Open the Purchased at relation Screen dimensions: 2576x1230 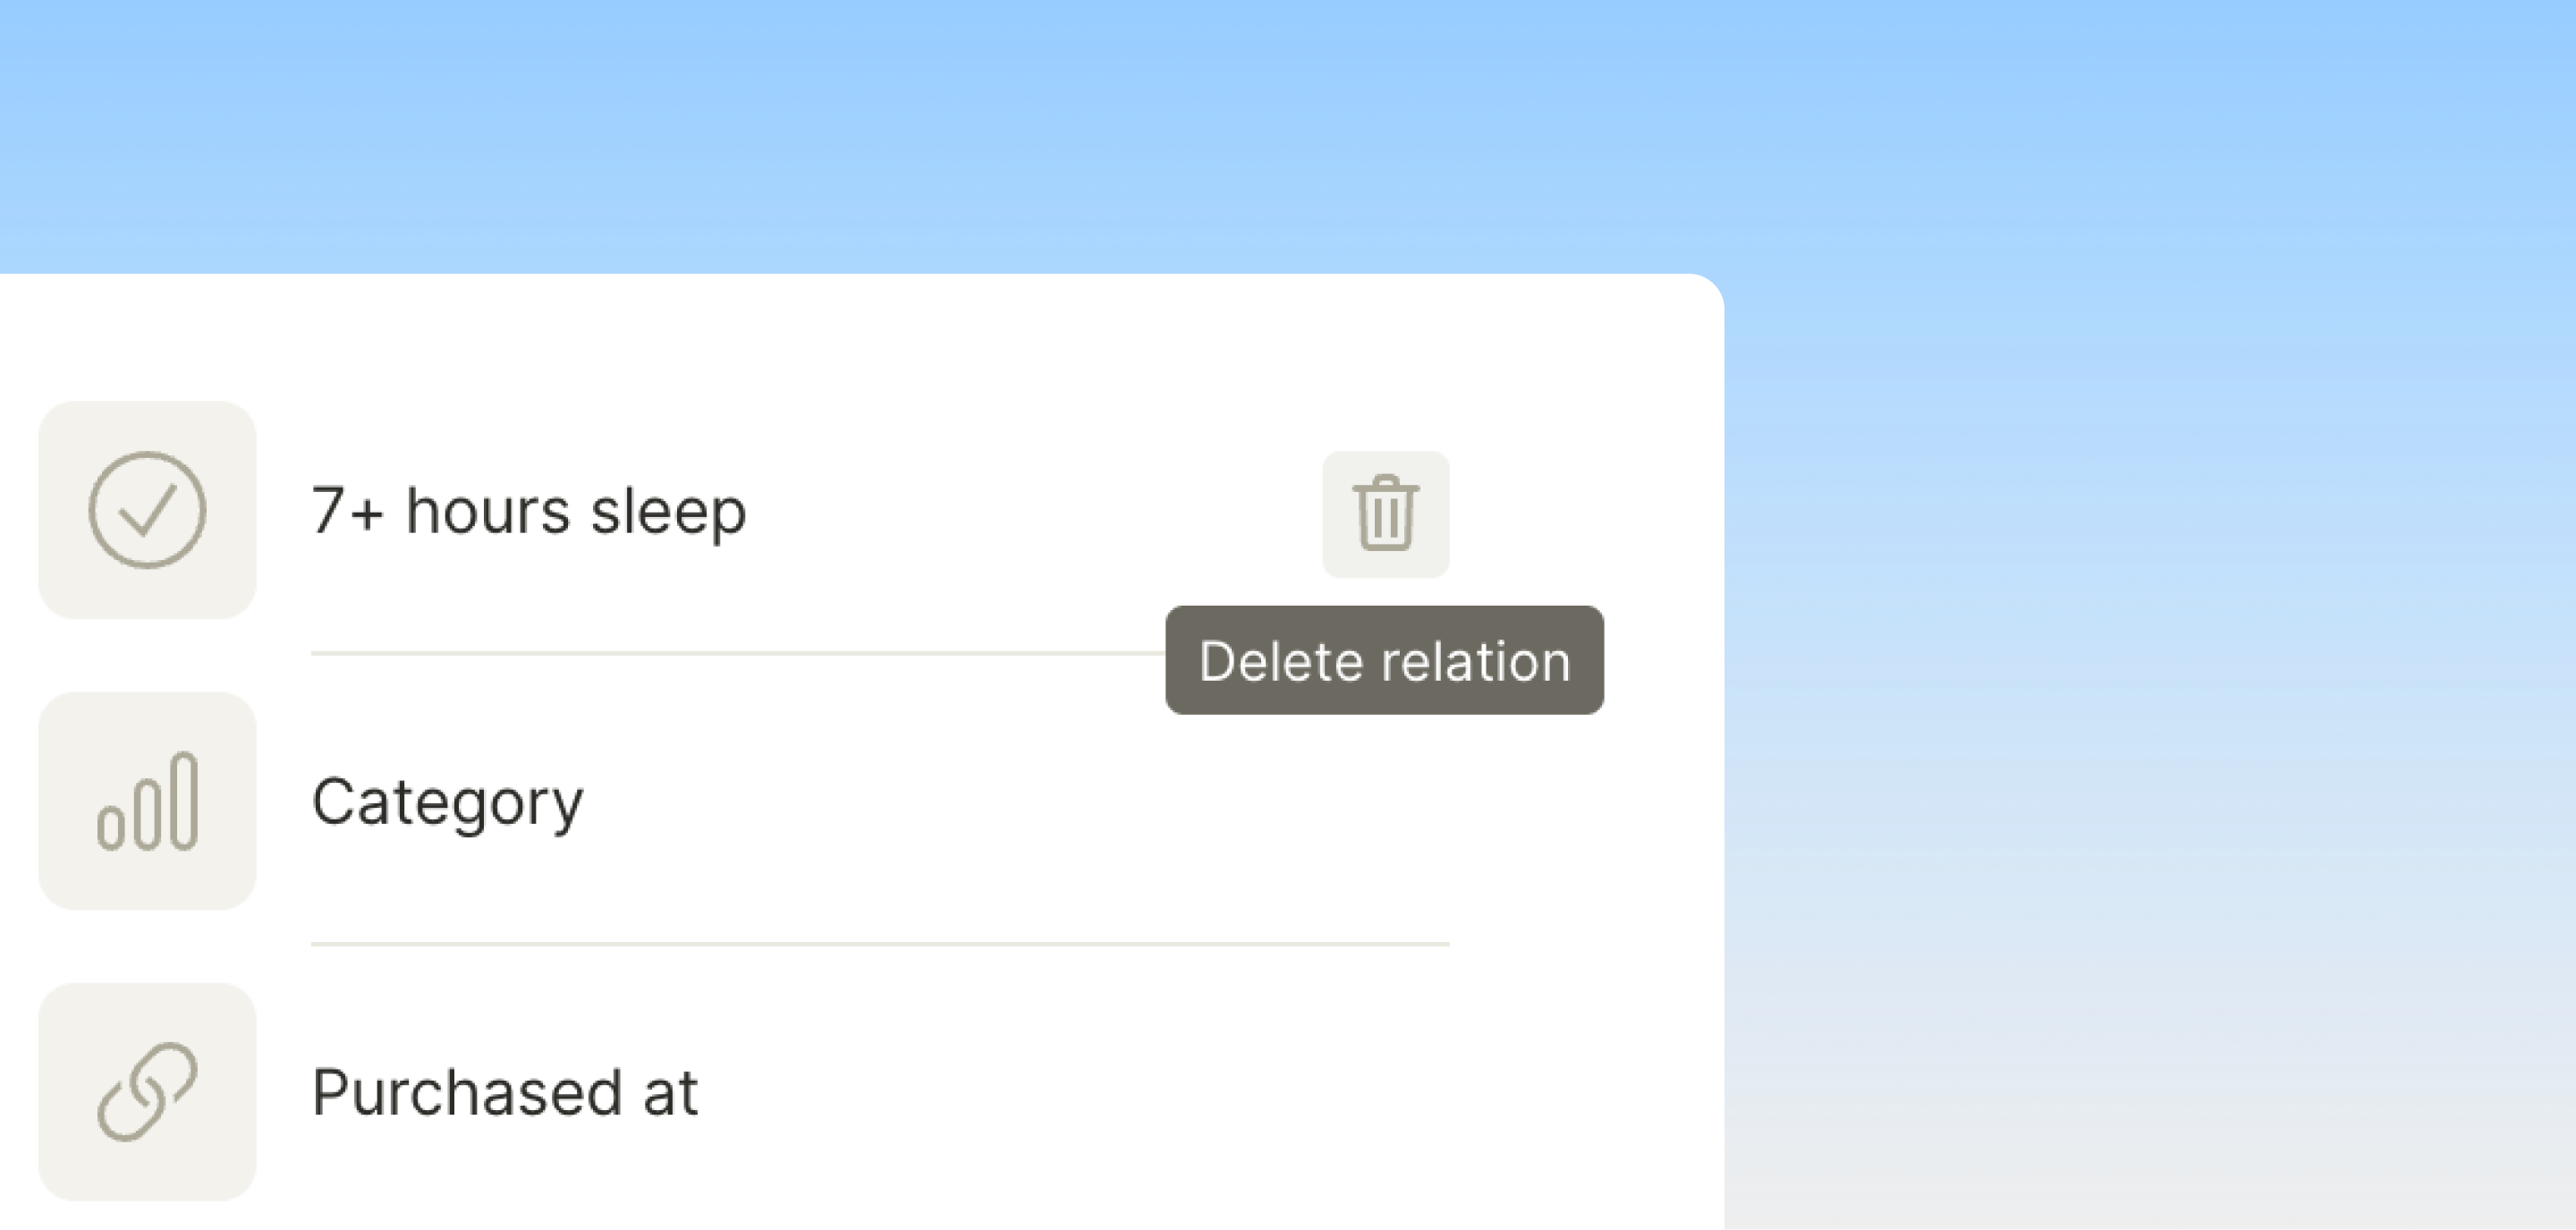tap(504, 1092)
